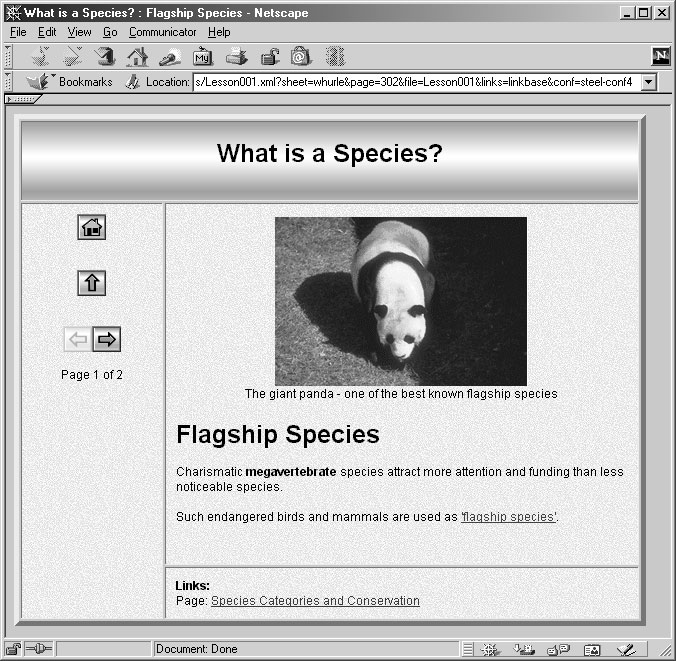
Task: Open the Location URL history dropdown arrow
Action: 647,82
